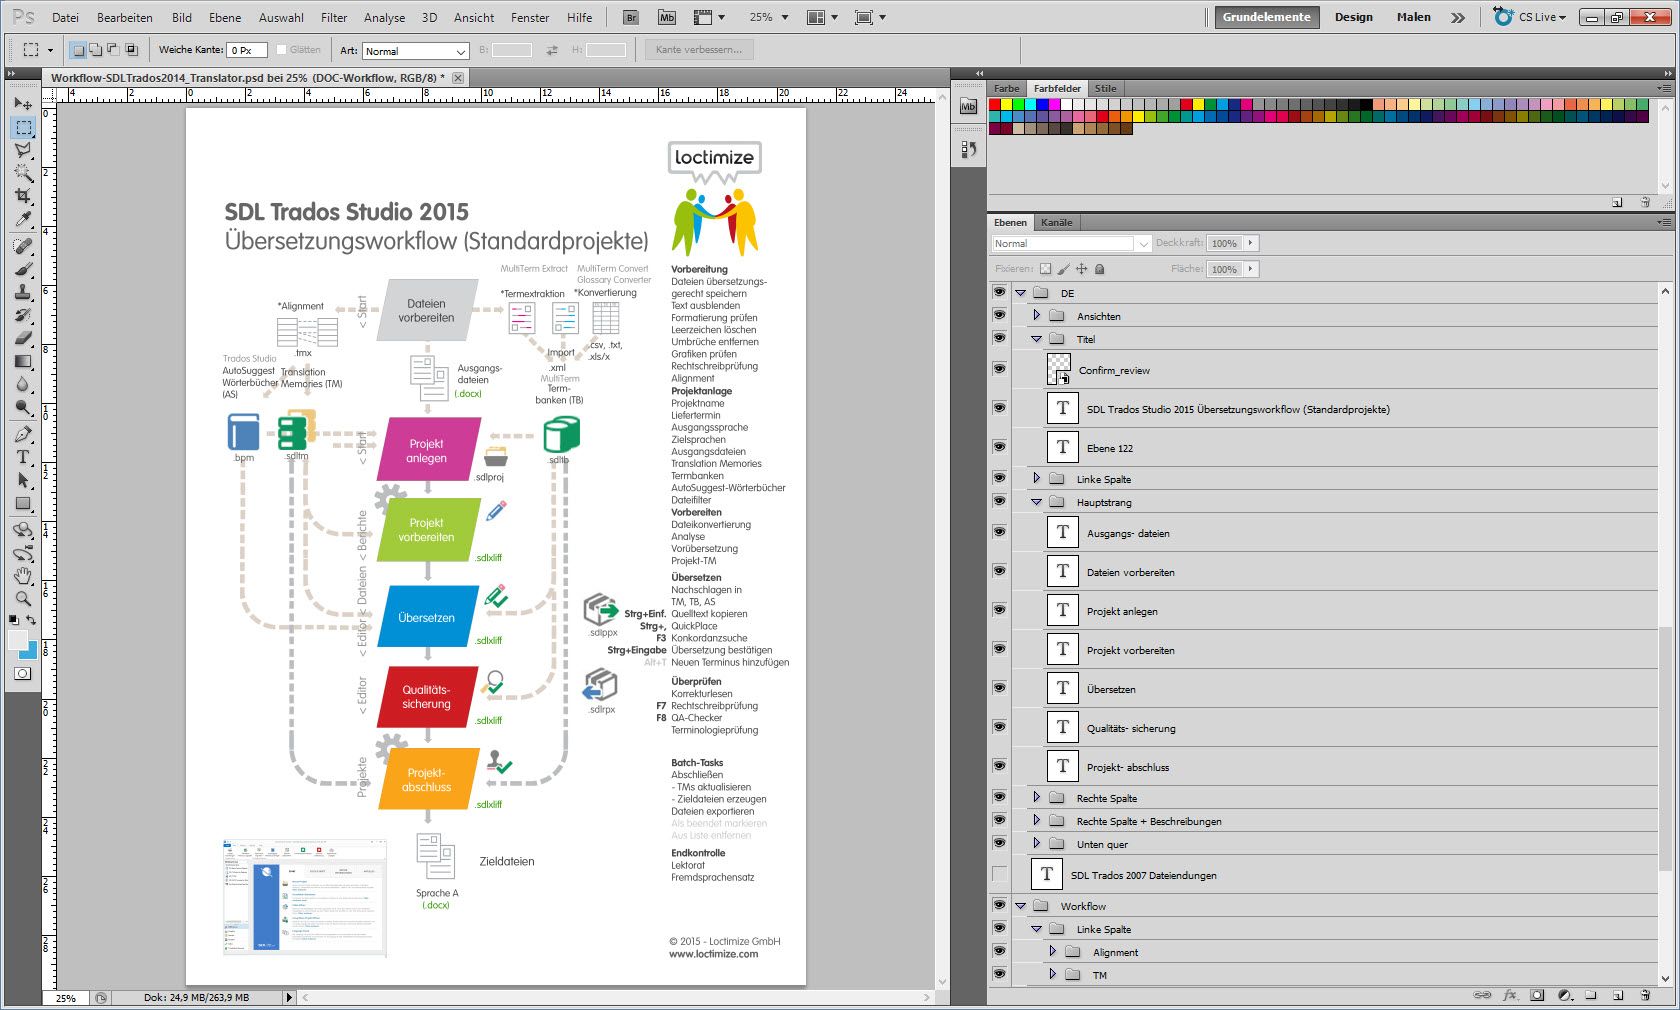Screen dimensions: 1680x1010
Task: Select the History Brush tool
Action: [x=23, y=315]
